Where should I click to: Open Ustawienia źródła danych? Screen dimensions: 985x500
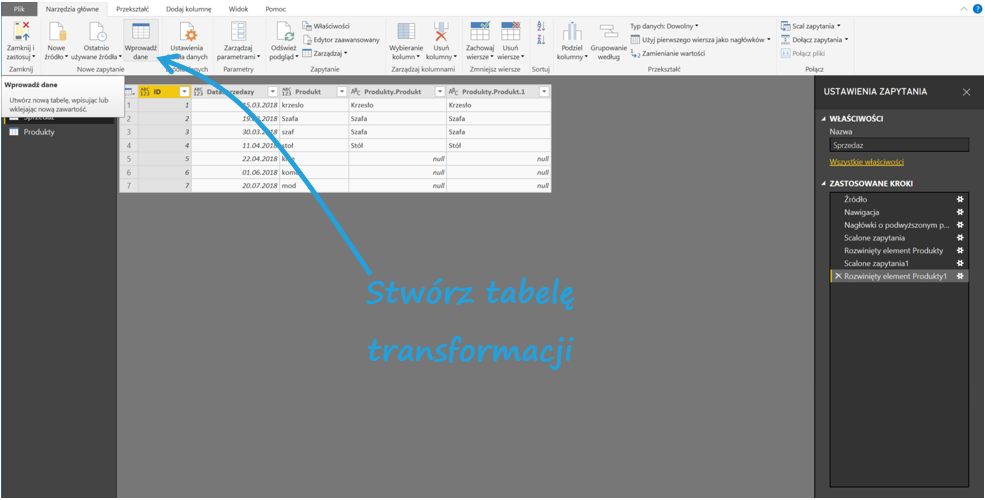pos(187,32)
